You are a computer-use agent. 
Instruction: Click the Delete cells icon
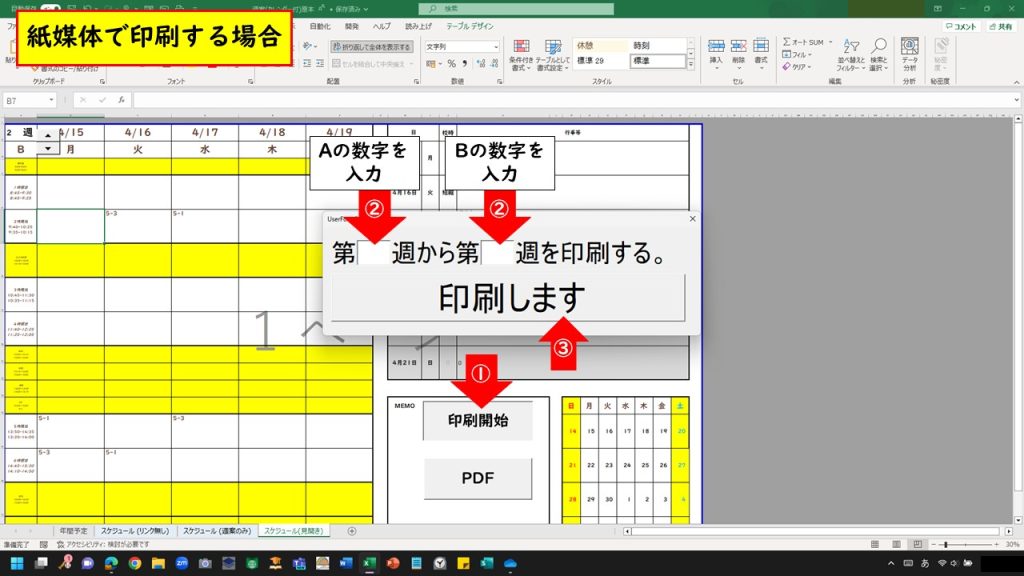pyautogui.click(x=738, y=50)
